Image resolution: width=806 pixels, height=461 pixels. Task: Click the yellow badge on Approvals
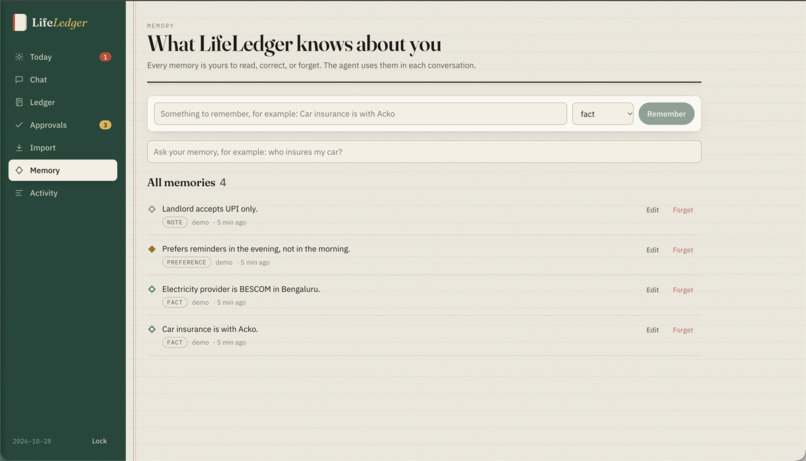pyautogui.click(x=105, y=125)
